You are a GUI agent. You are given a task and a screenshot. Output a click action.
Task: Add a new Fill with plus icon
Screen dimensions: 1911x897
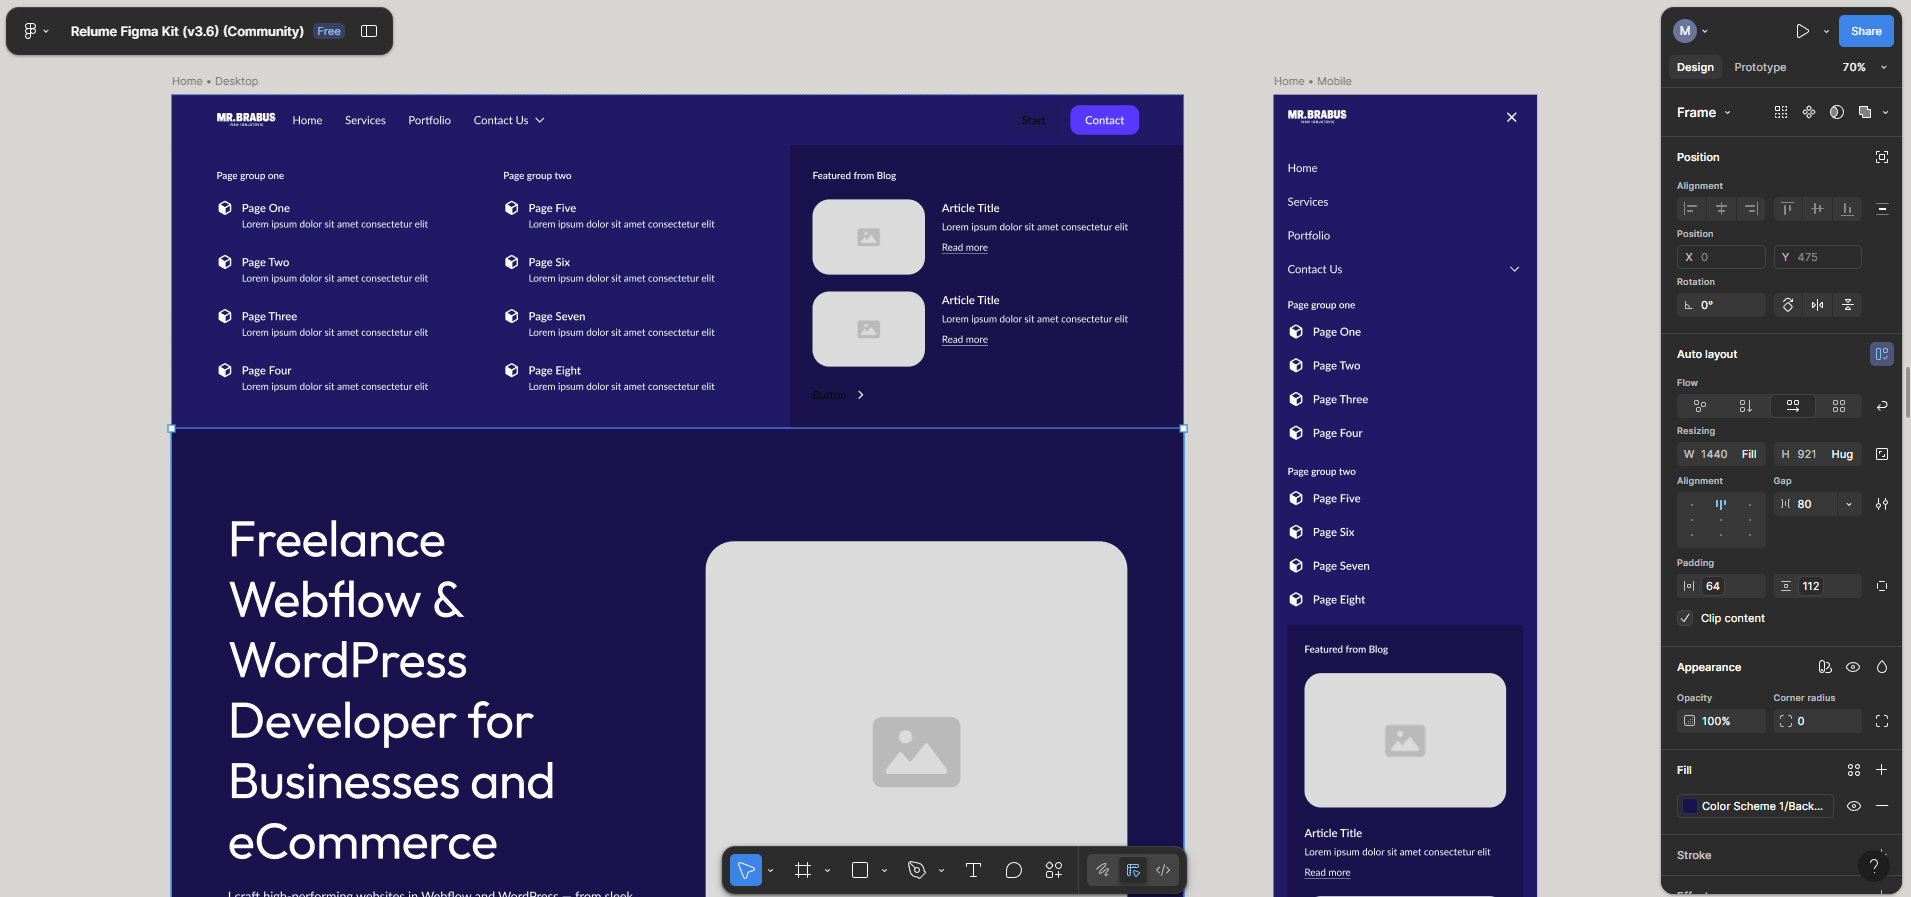coord(1882,770)
